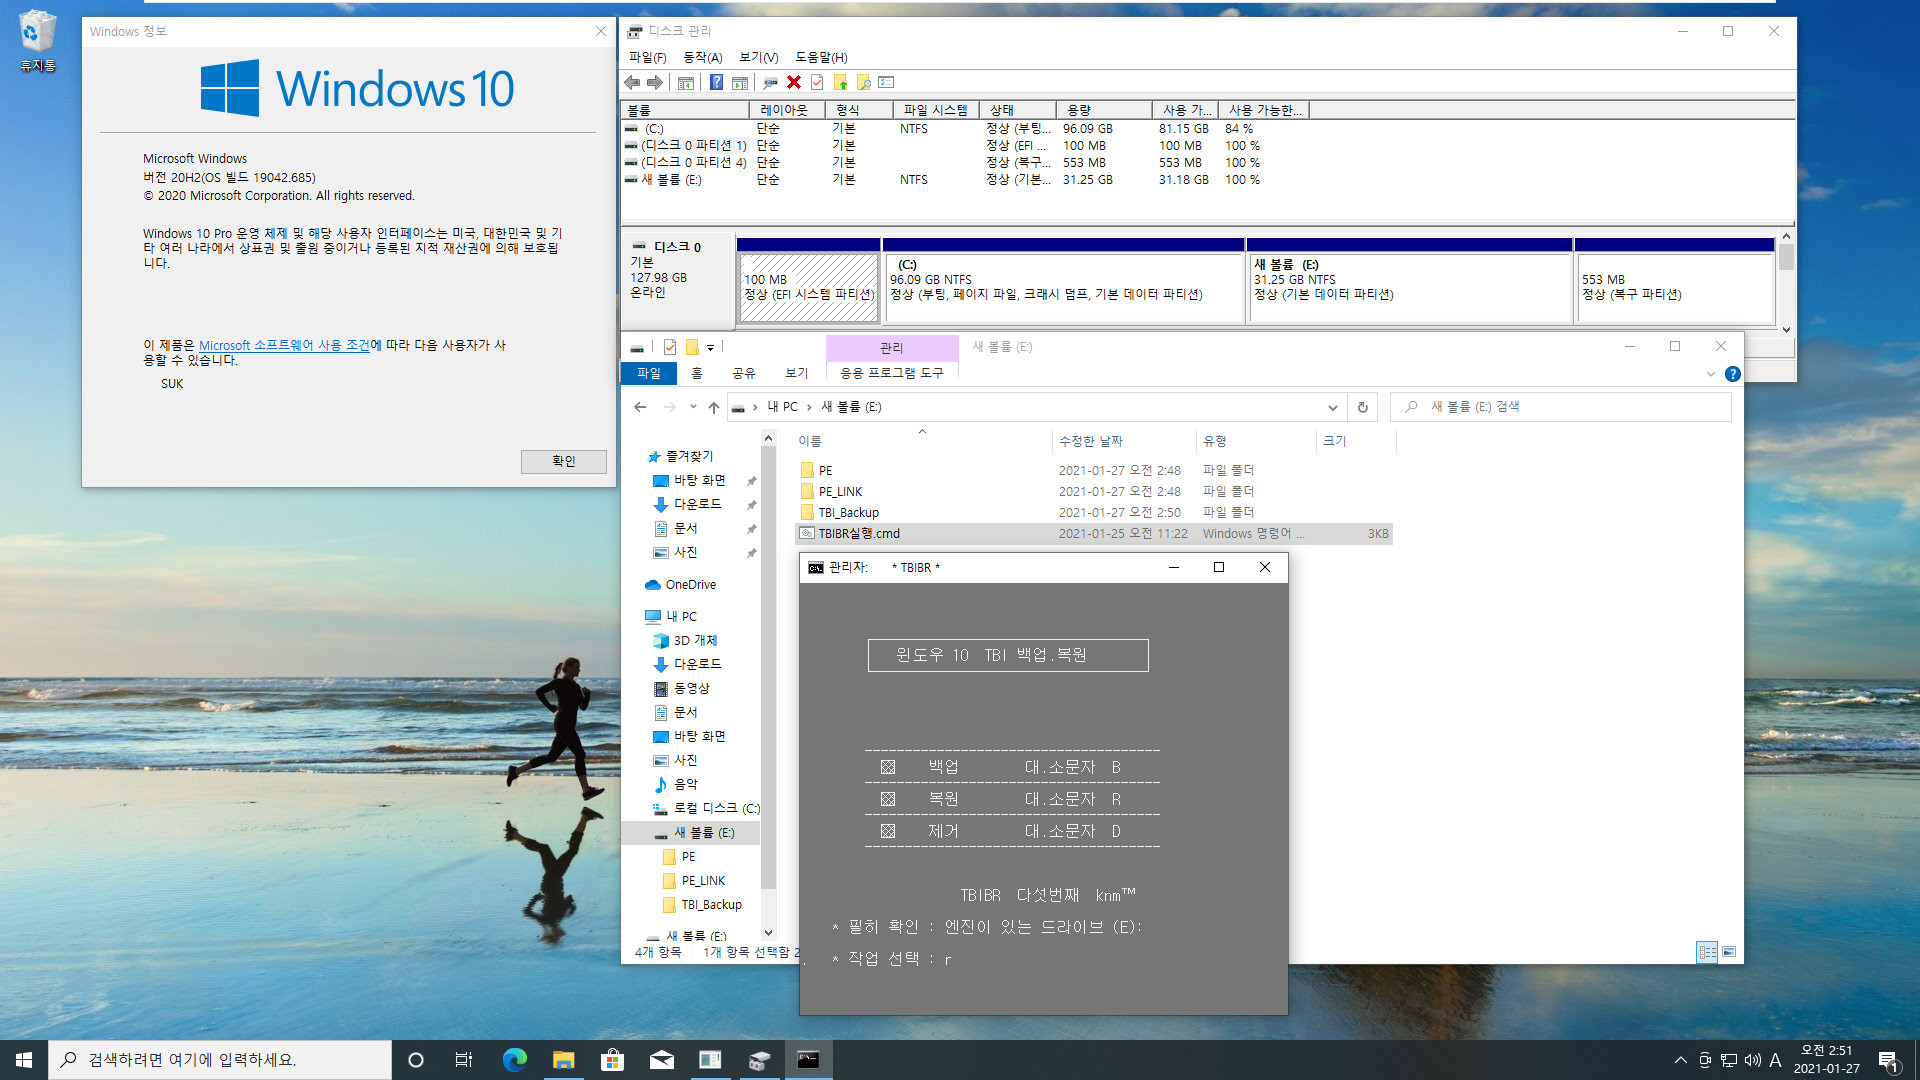The image size is (1920, 1080).
Task: Open Explorer 파일 ribbon tab
Action: tap(649, 373)
